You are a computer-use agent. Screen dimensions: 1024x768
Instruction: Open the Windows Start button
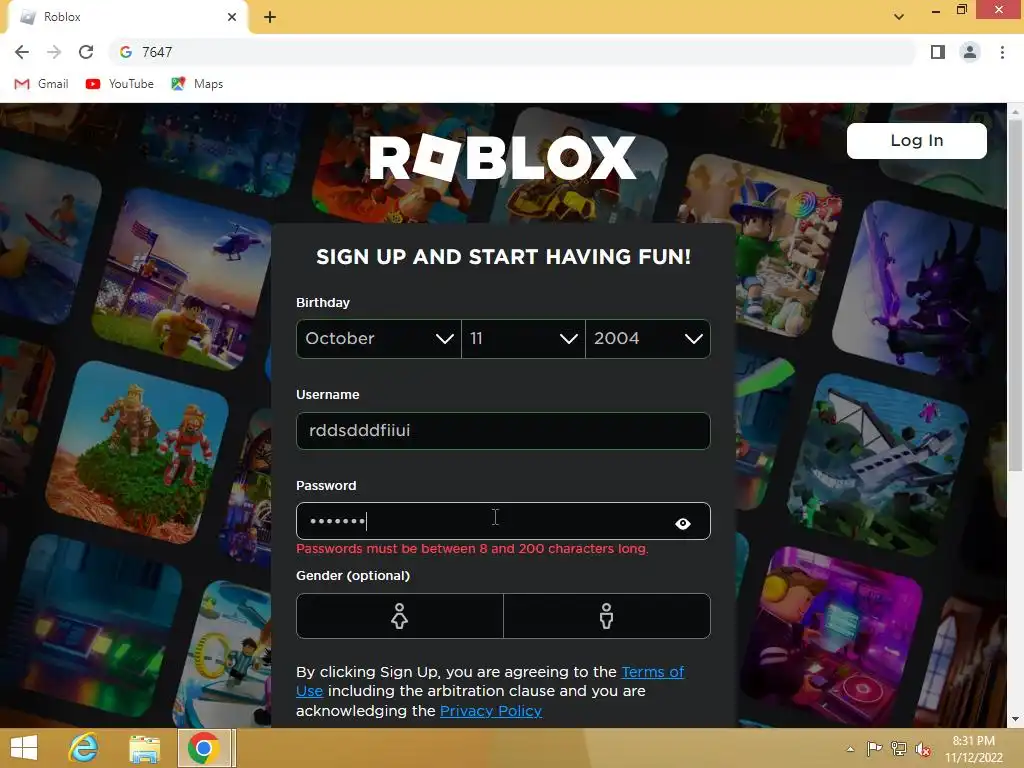(24, 748)
